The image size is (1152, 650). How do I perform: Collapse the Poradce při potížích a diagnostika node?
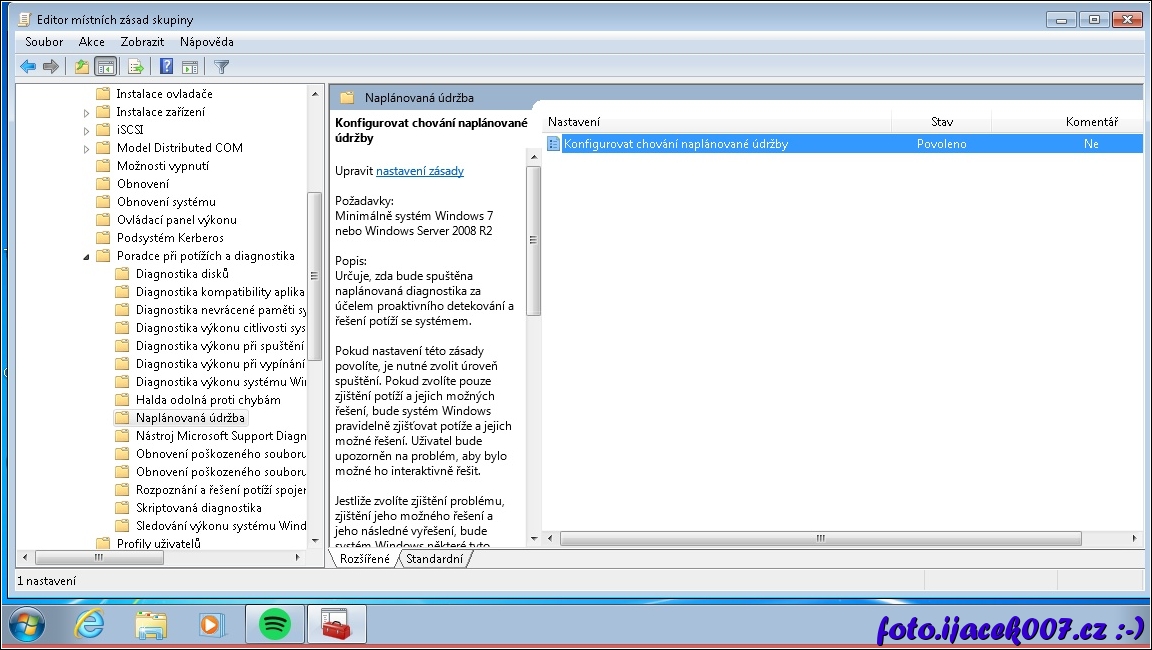tap(87, 256)
